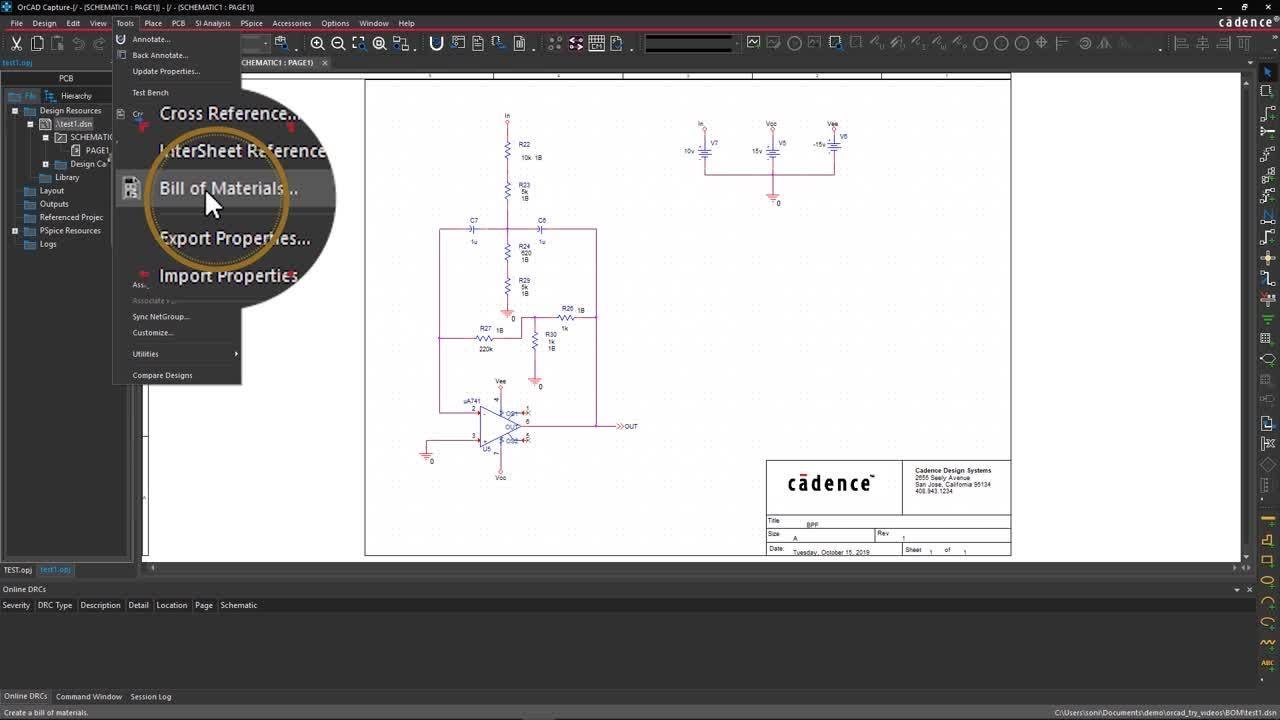Click the Paste clipboard icon

pos(58,43)
